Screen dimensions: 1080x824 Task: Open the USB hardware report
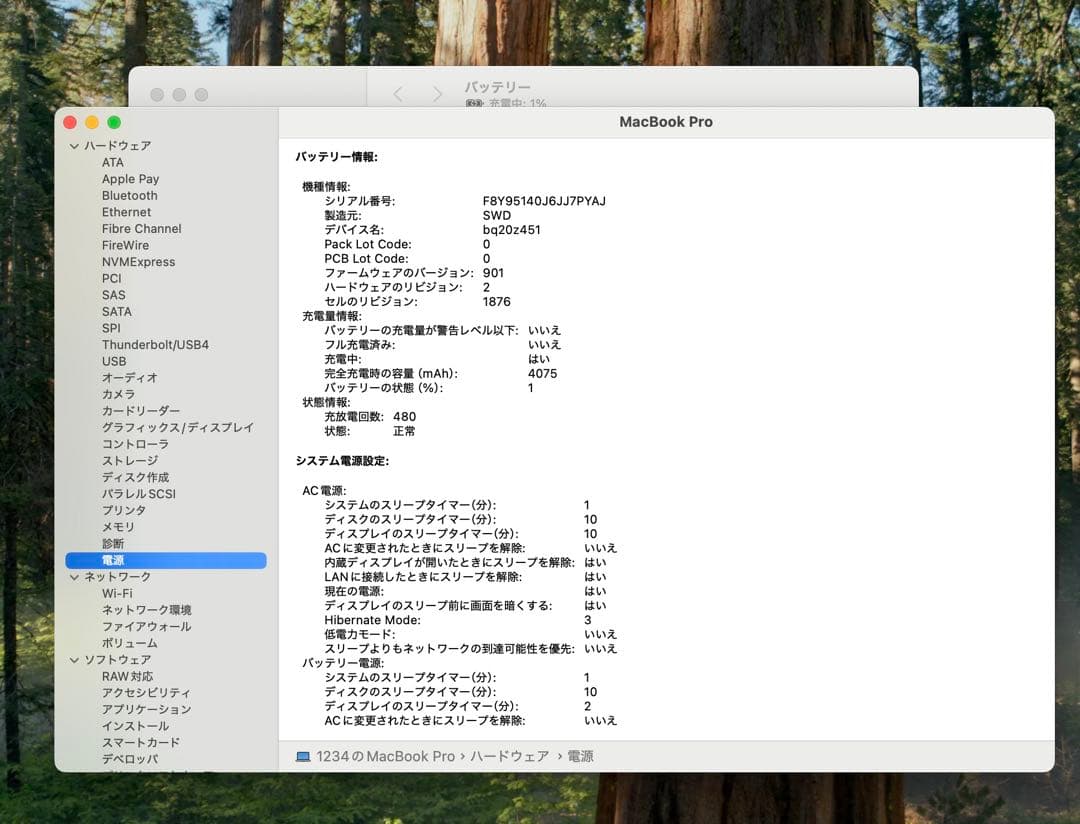(115, 361)
